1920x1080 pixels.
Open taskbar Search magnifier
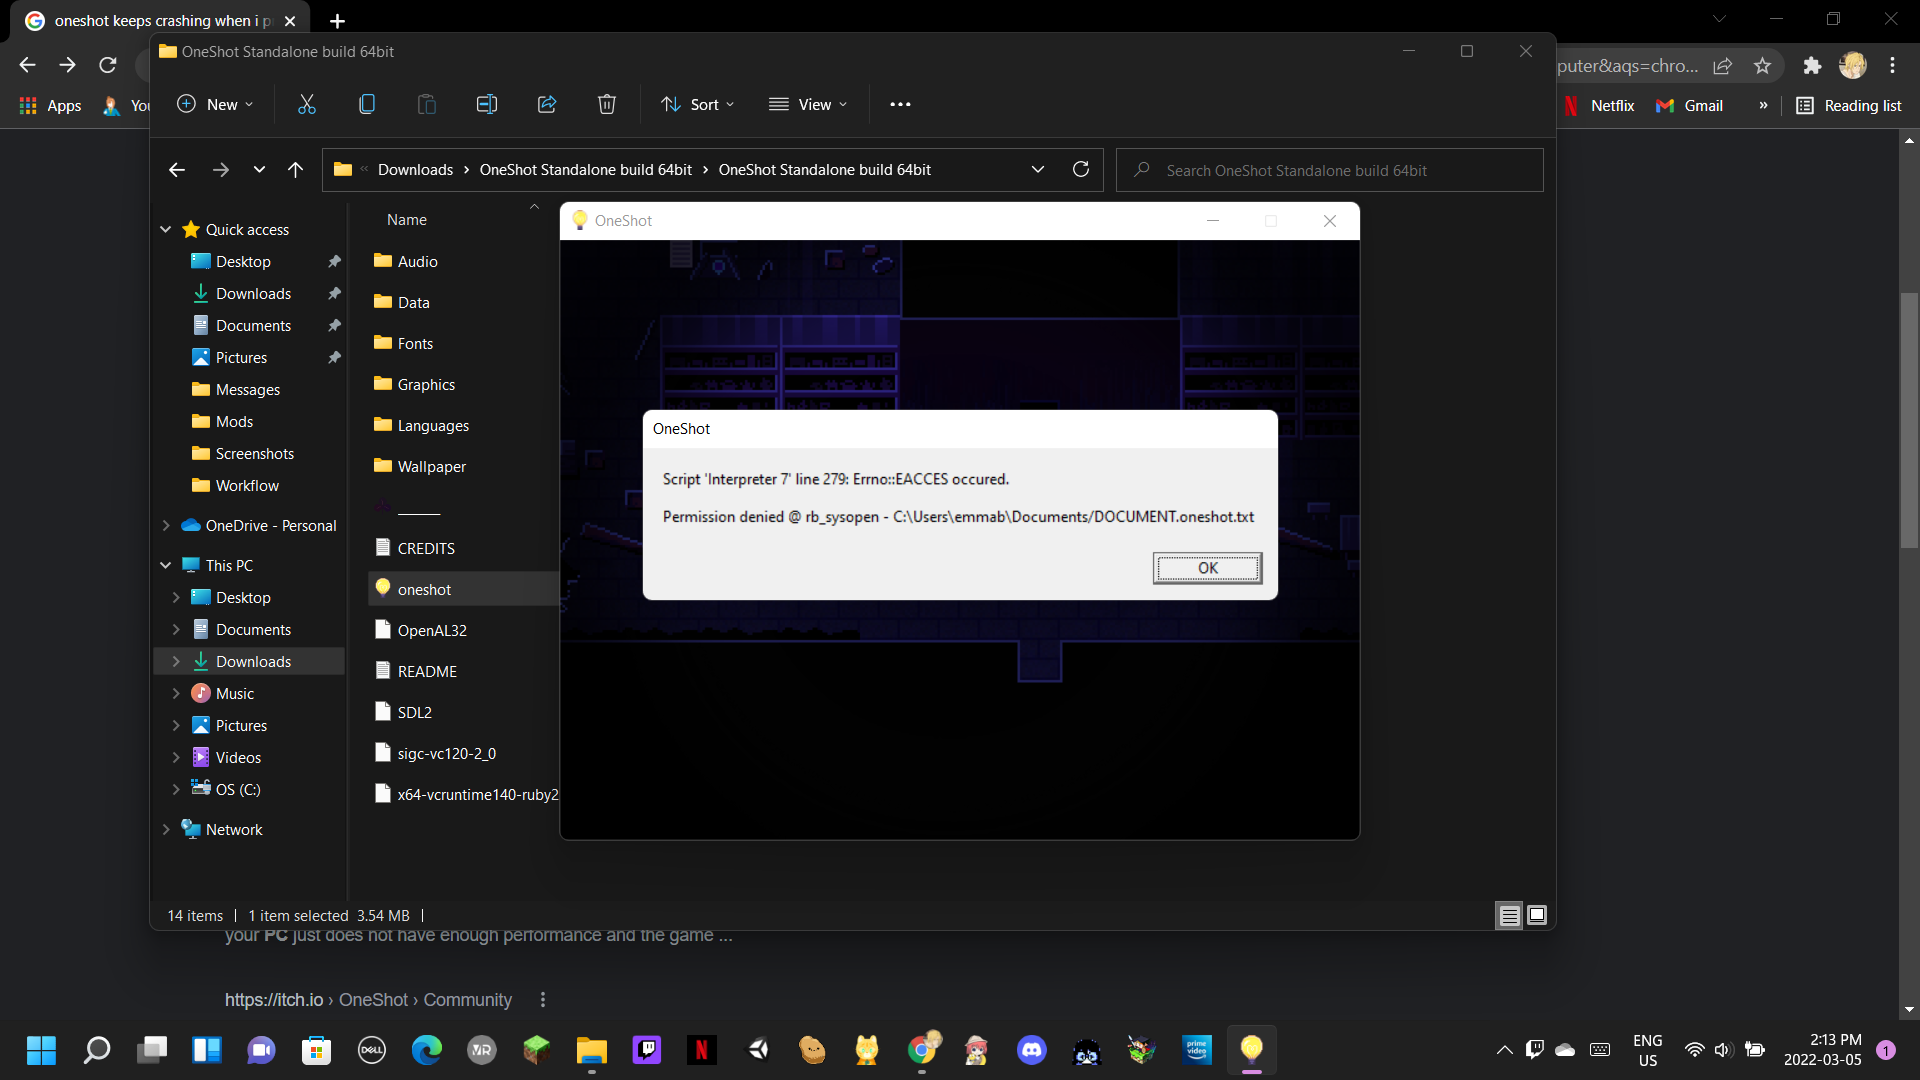(x=96, y=1050)
